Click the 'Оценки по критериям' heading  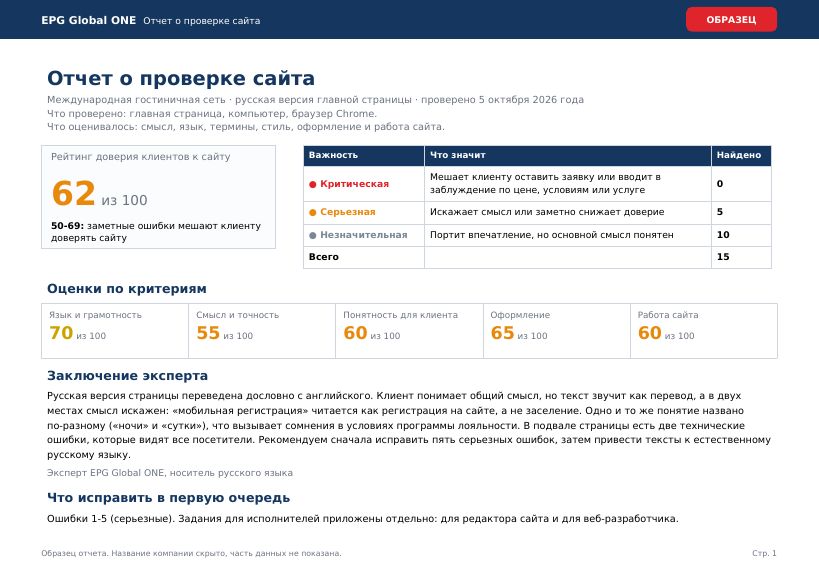click(x=127, y=289)
